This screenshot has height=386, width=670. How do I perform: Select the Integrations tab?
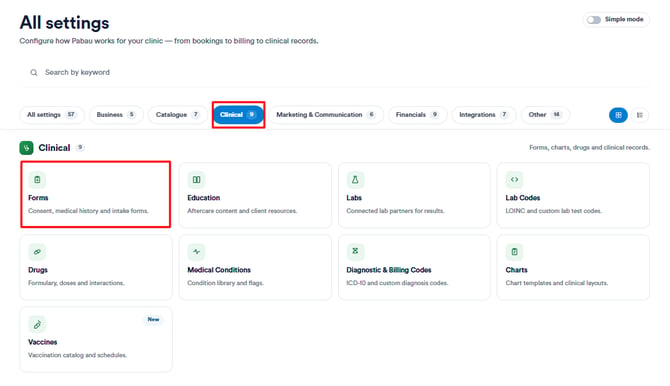click(x=484, y=115)
